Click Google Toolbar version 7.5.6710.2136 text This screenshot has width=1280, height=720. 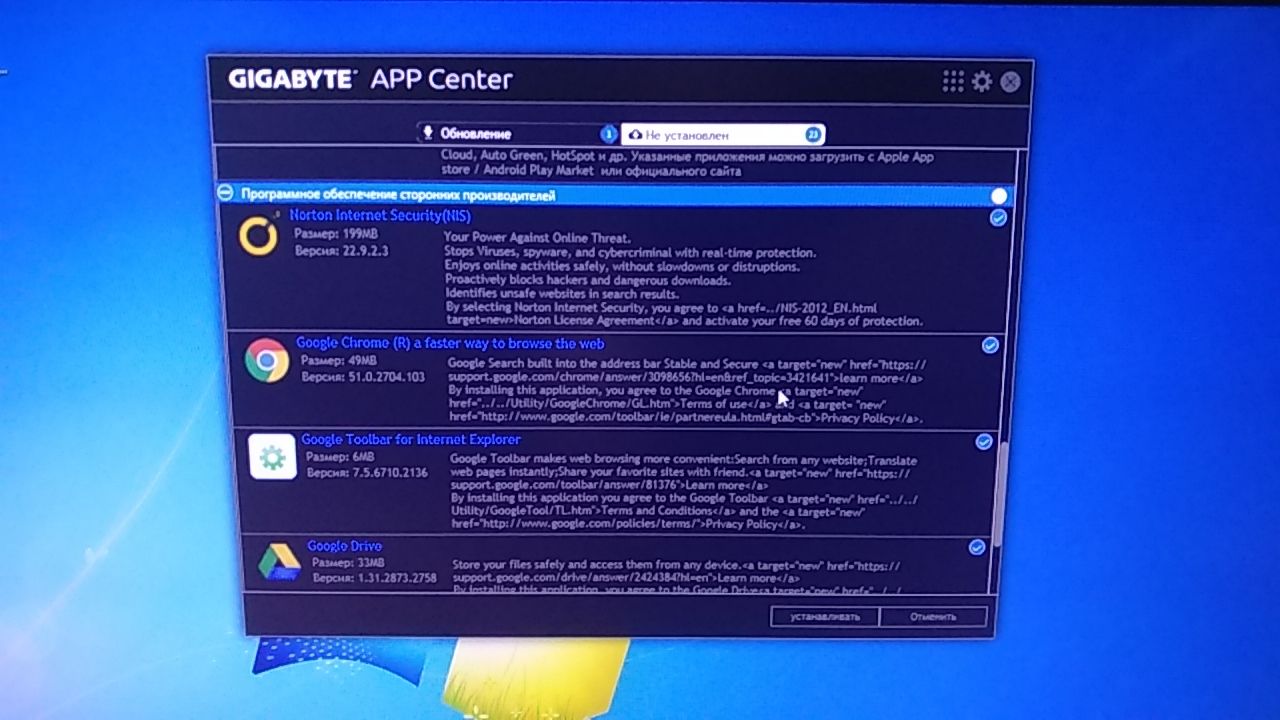click(x=367, y=473)
